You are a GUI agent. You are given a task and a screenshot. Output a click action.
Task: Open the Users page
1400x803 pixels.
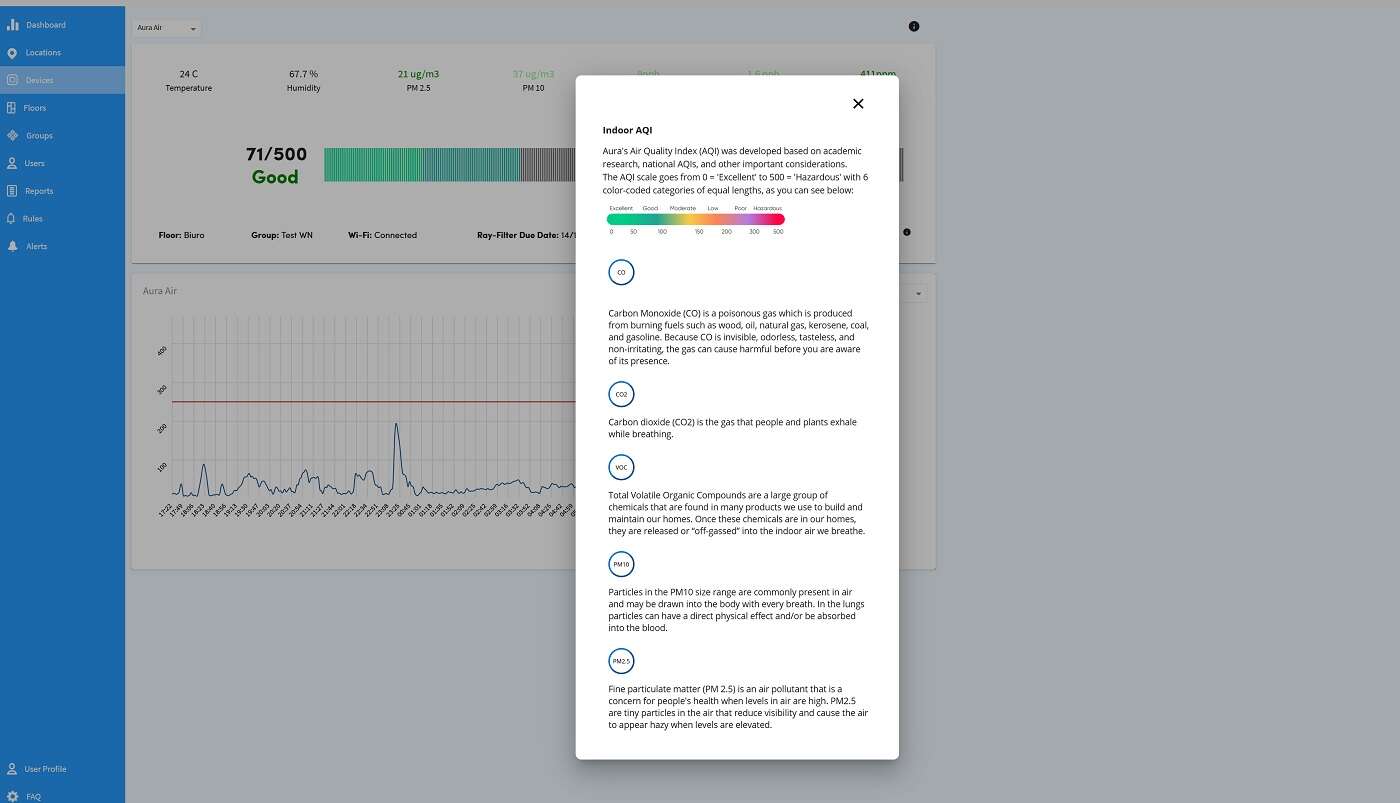click(x=34, y=163)
